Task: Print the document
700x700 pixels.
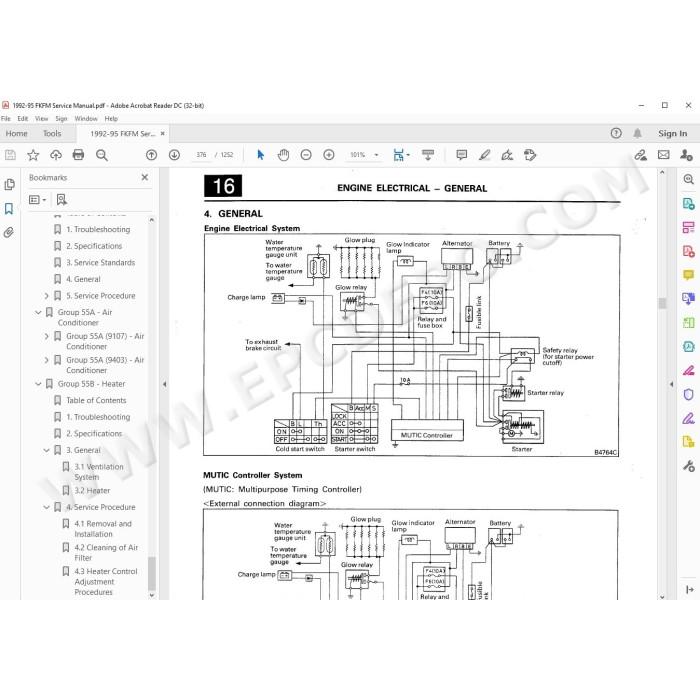Action: [x=78, y=155]
